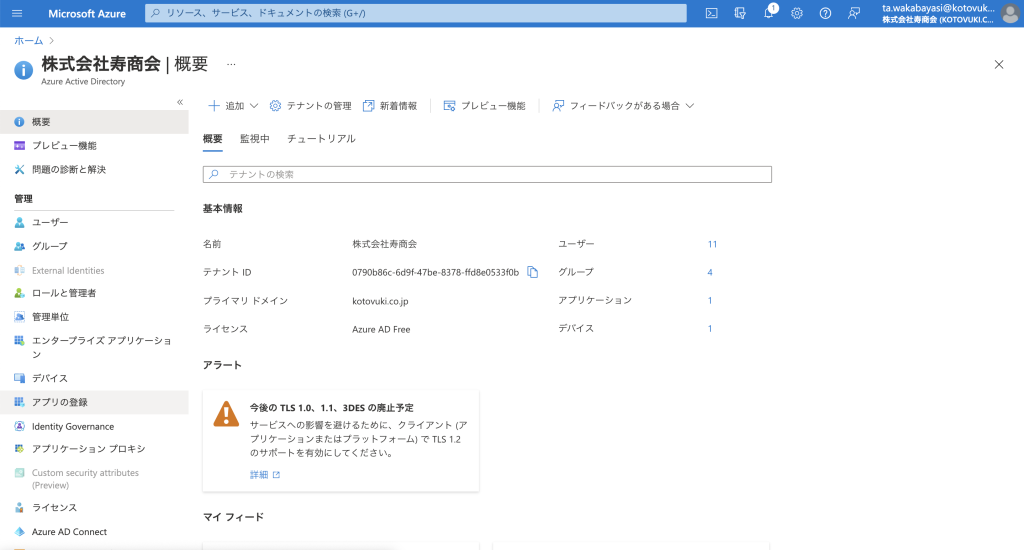Click the 管理単位 sidebar icon

(20, 317)
